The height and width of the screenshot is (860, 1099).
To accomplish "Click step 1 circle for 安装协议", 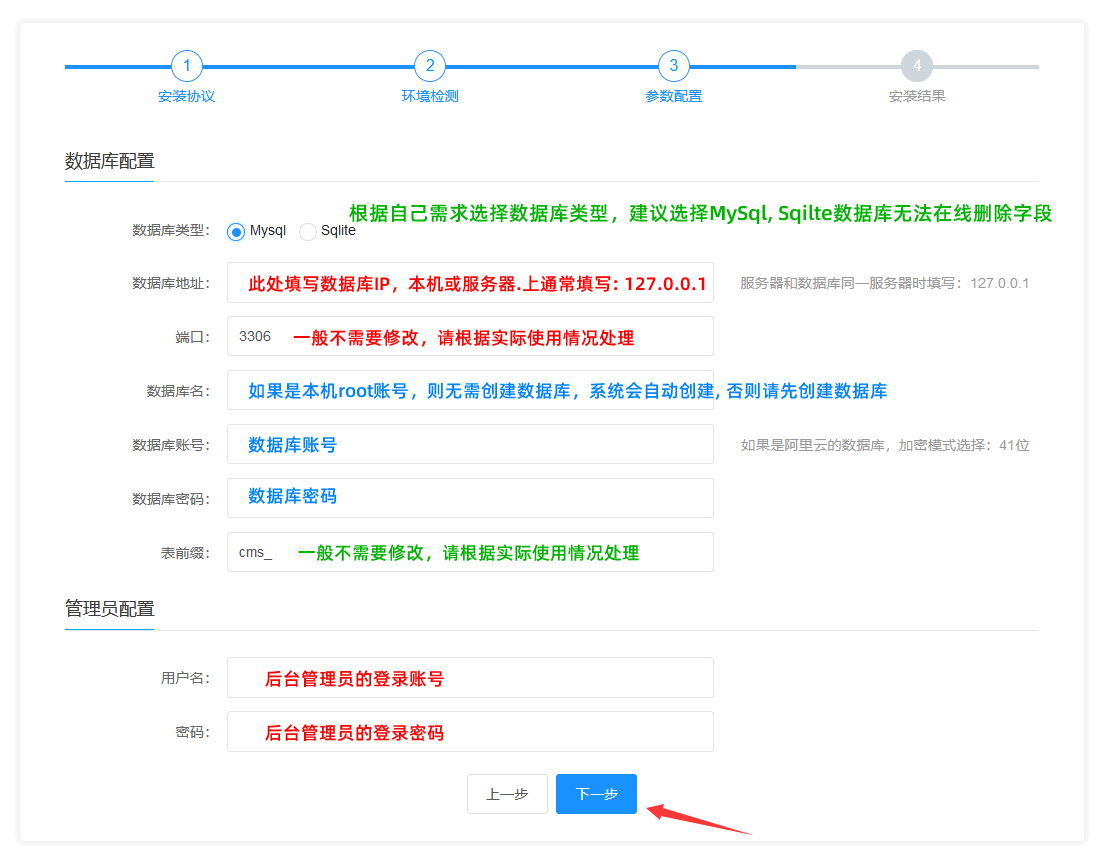I will click(x=187, y=67).
